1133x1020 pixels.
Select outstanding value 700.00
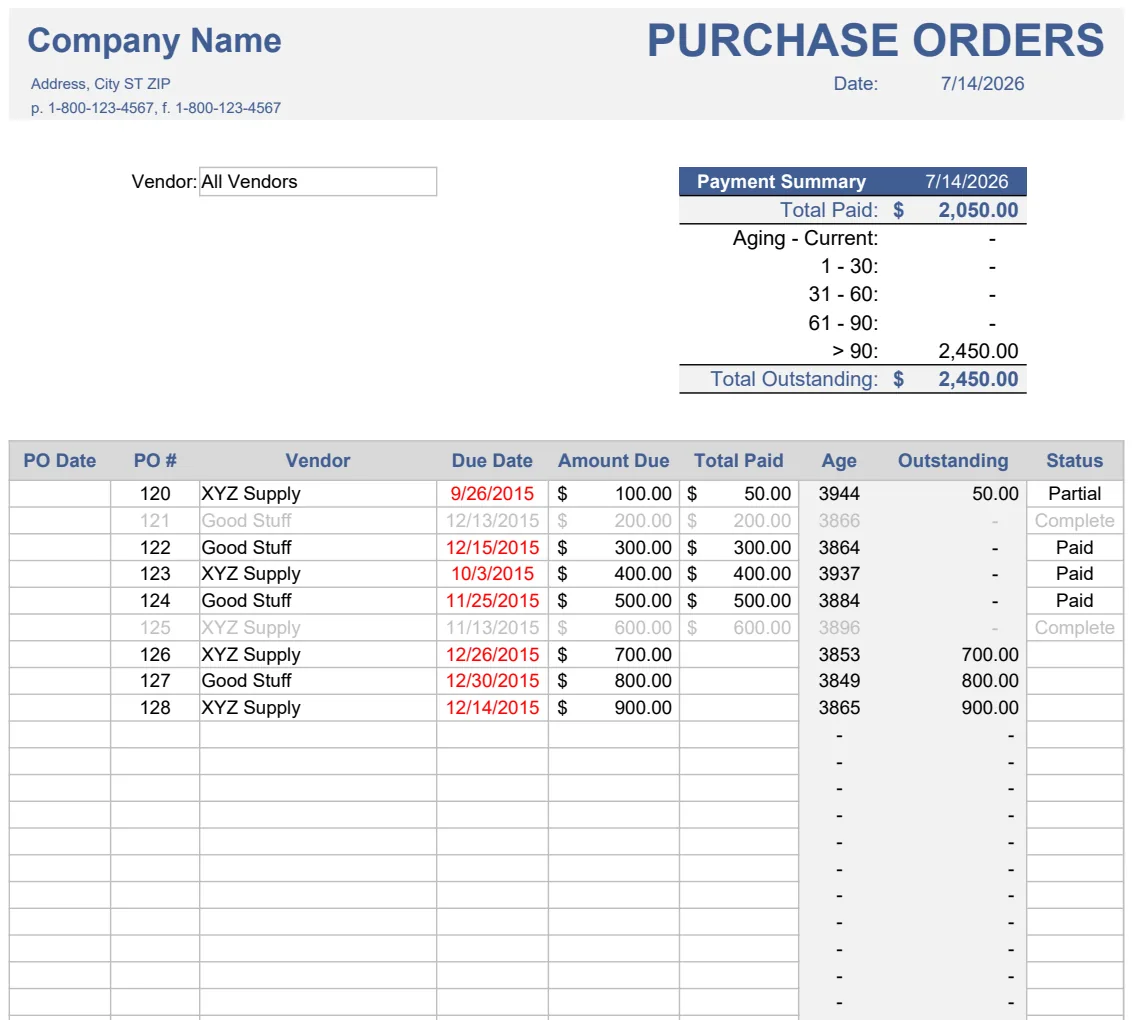(989, 654)
